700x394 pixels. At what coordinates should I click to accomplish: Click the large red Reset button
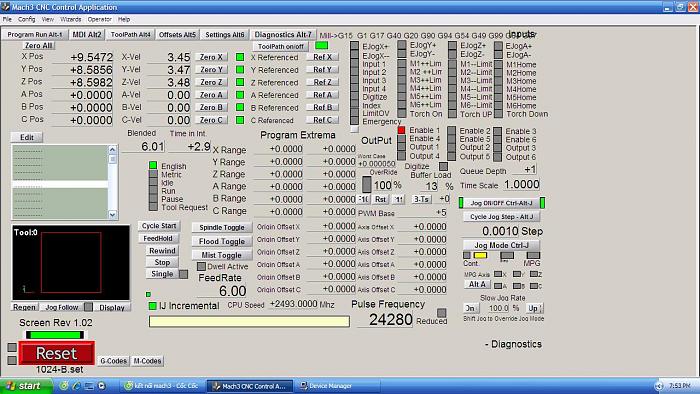(x=57, y=353)
